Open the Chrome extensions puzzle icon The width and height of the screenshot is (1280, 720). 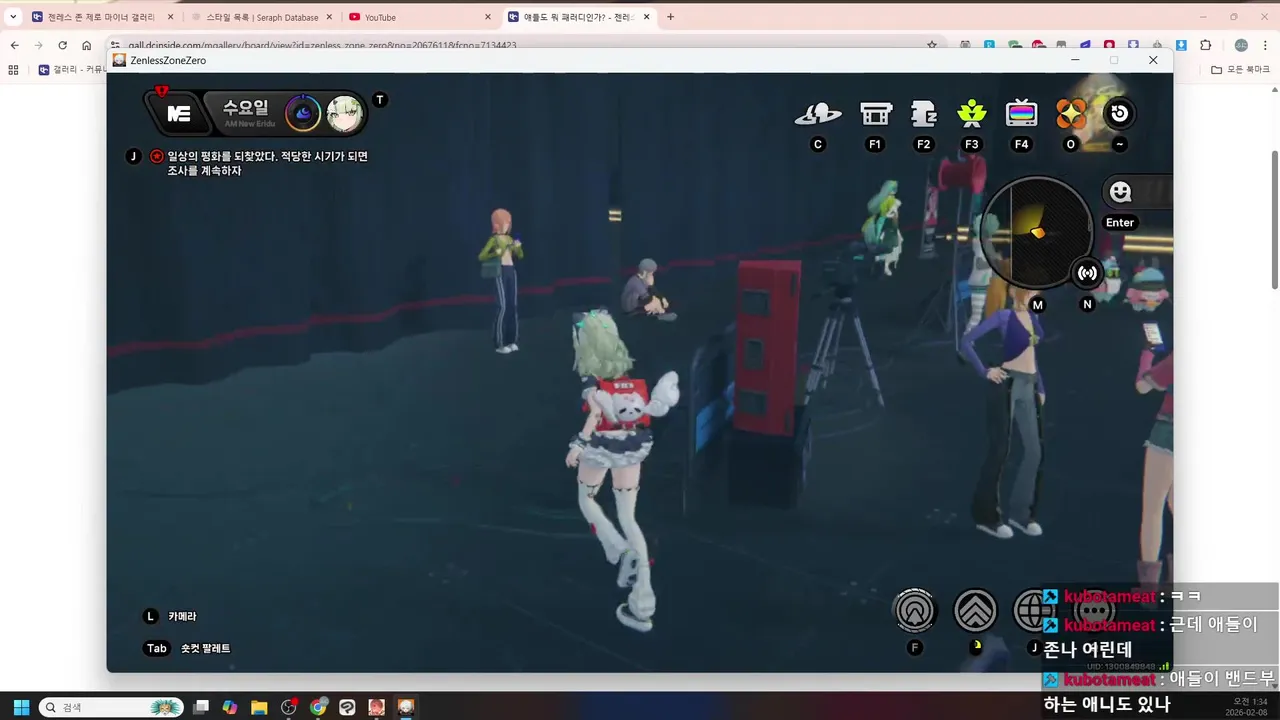(1205, 45)
